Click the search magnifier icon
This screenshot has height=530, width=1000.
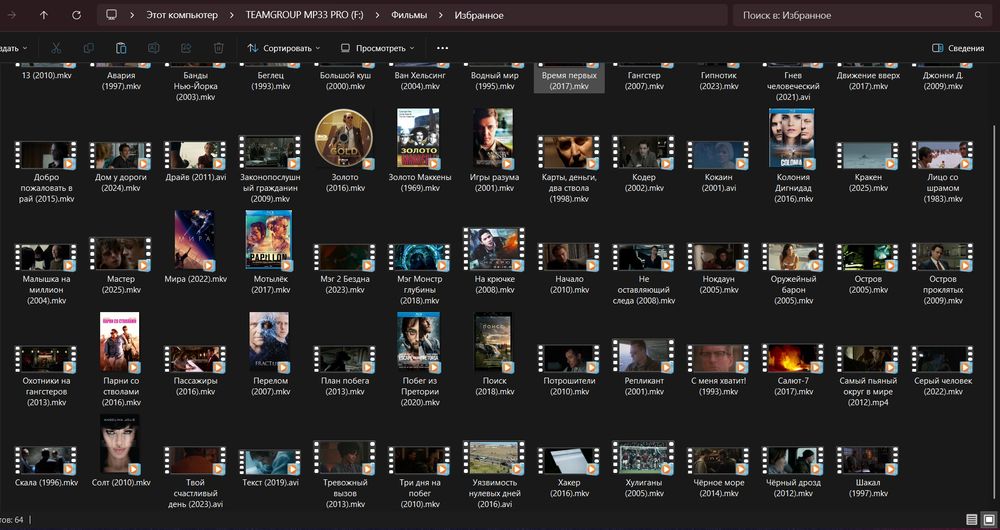coord(978,15)
